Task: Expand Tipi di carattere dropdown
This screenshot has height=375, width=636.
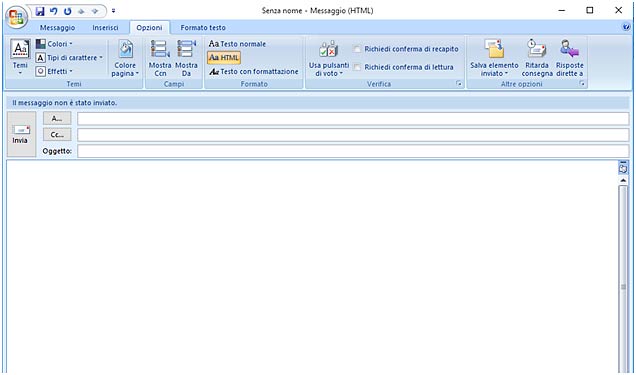Action: [69, 58]
